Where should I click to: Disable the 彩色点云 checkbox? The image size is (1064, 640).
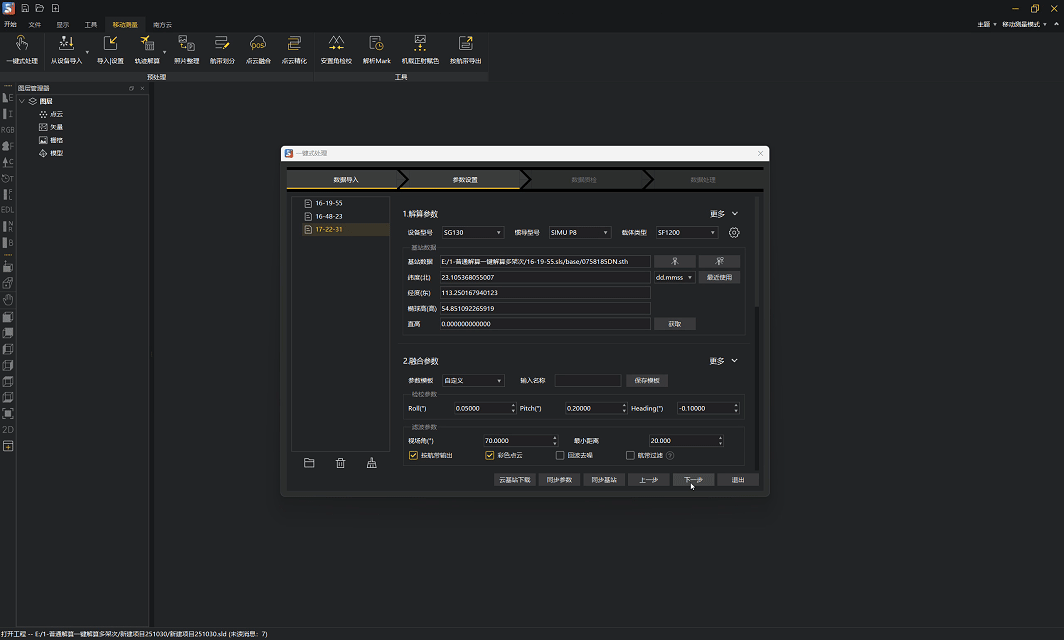[x=489, y=455]
